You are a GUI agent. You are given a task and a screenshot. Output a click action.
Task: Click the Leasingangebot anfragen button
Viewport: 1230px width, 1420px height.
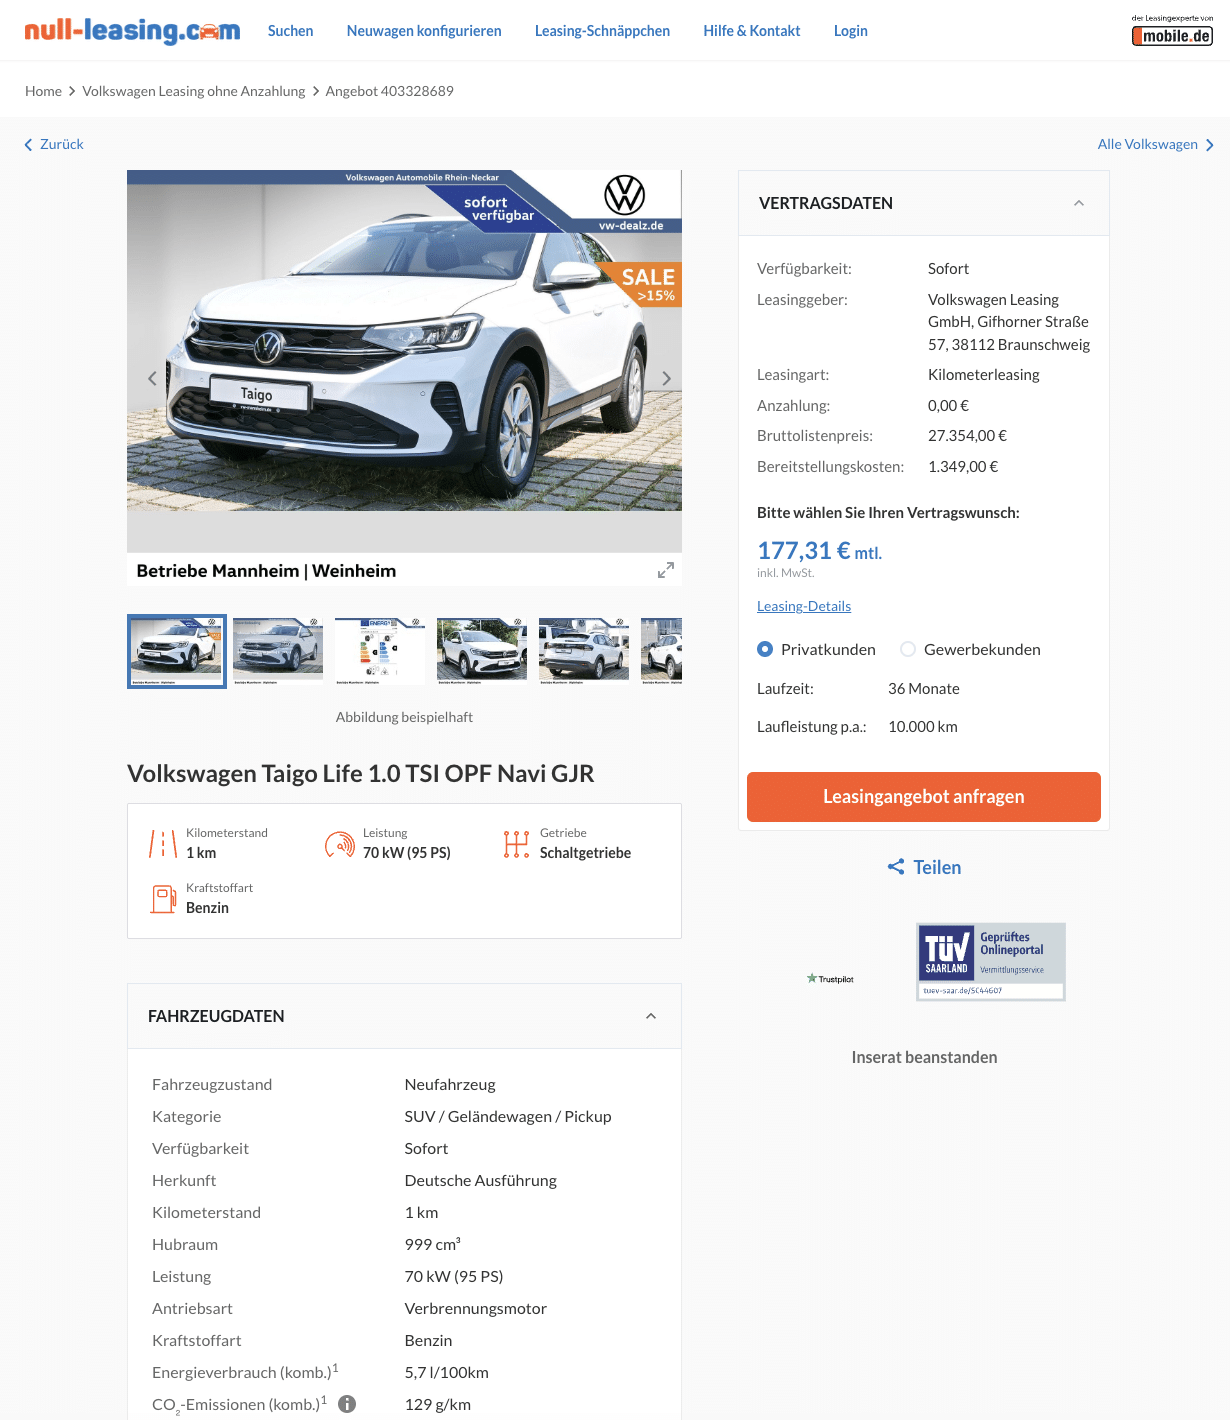924,797
